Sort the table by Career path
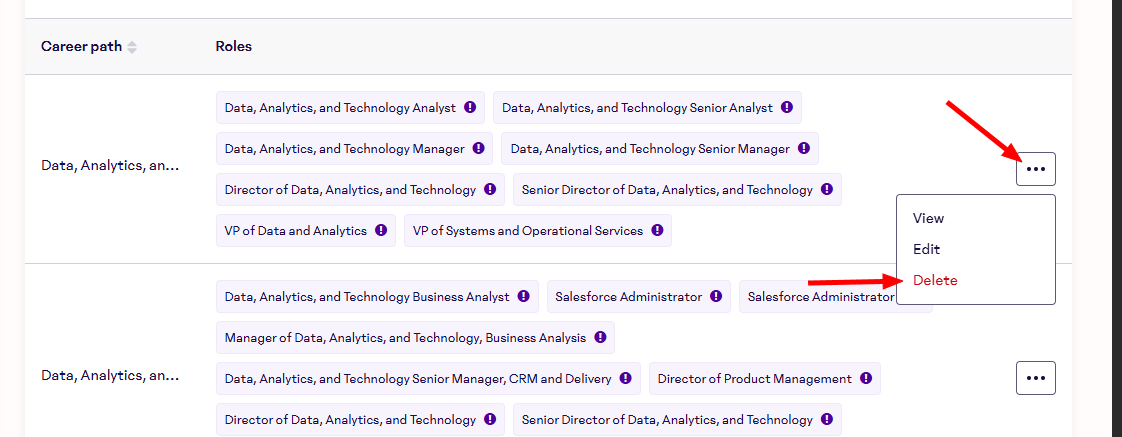The image size is (1122, 437). tap(132, 47)
